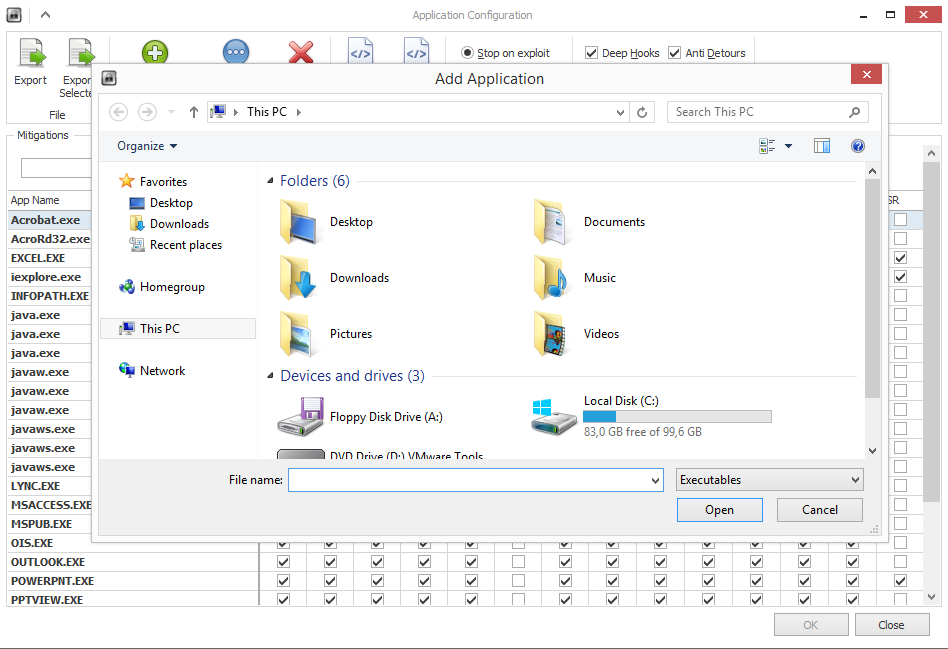
Task: Select Local Disk (C:) drive
Action: coord(651,416)
